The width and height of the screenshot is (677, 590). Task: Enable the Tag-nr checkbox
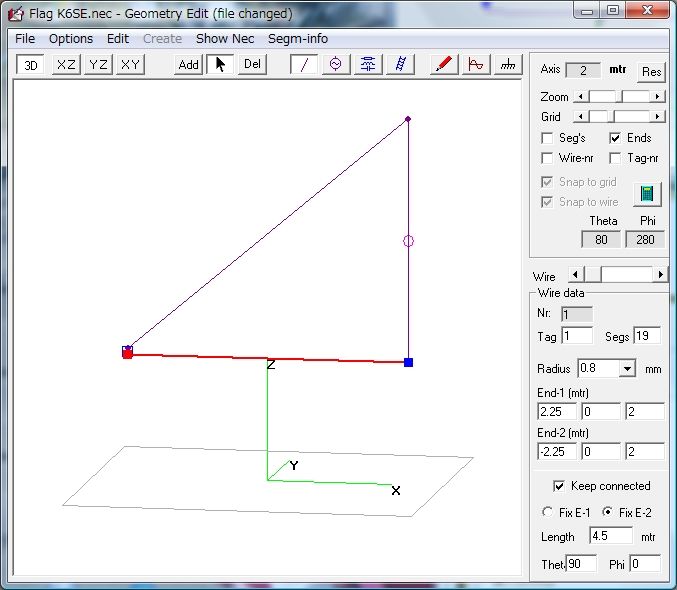615,158
